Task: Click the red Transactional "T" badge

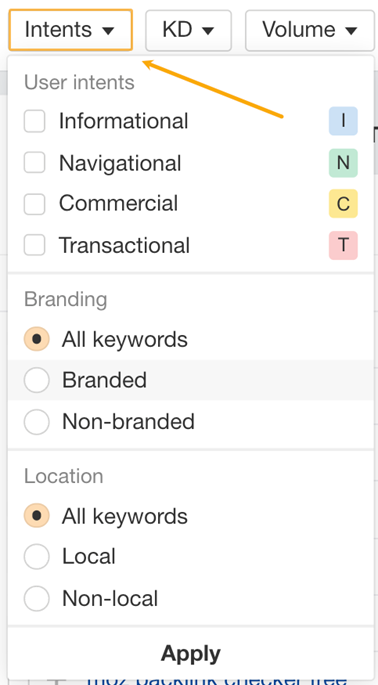Action: pyautogui.click(x=343, y=245)
